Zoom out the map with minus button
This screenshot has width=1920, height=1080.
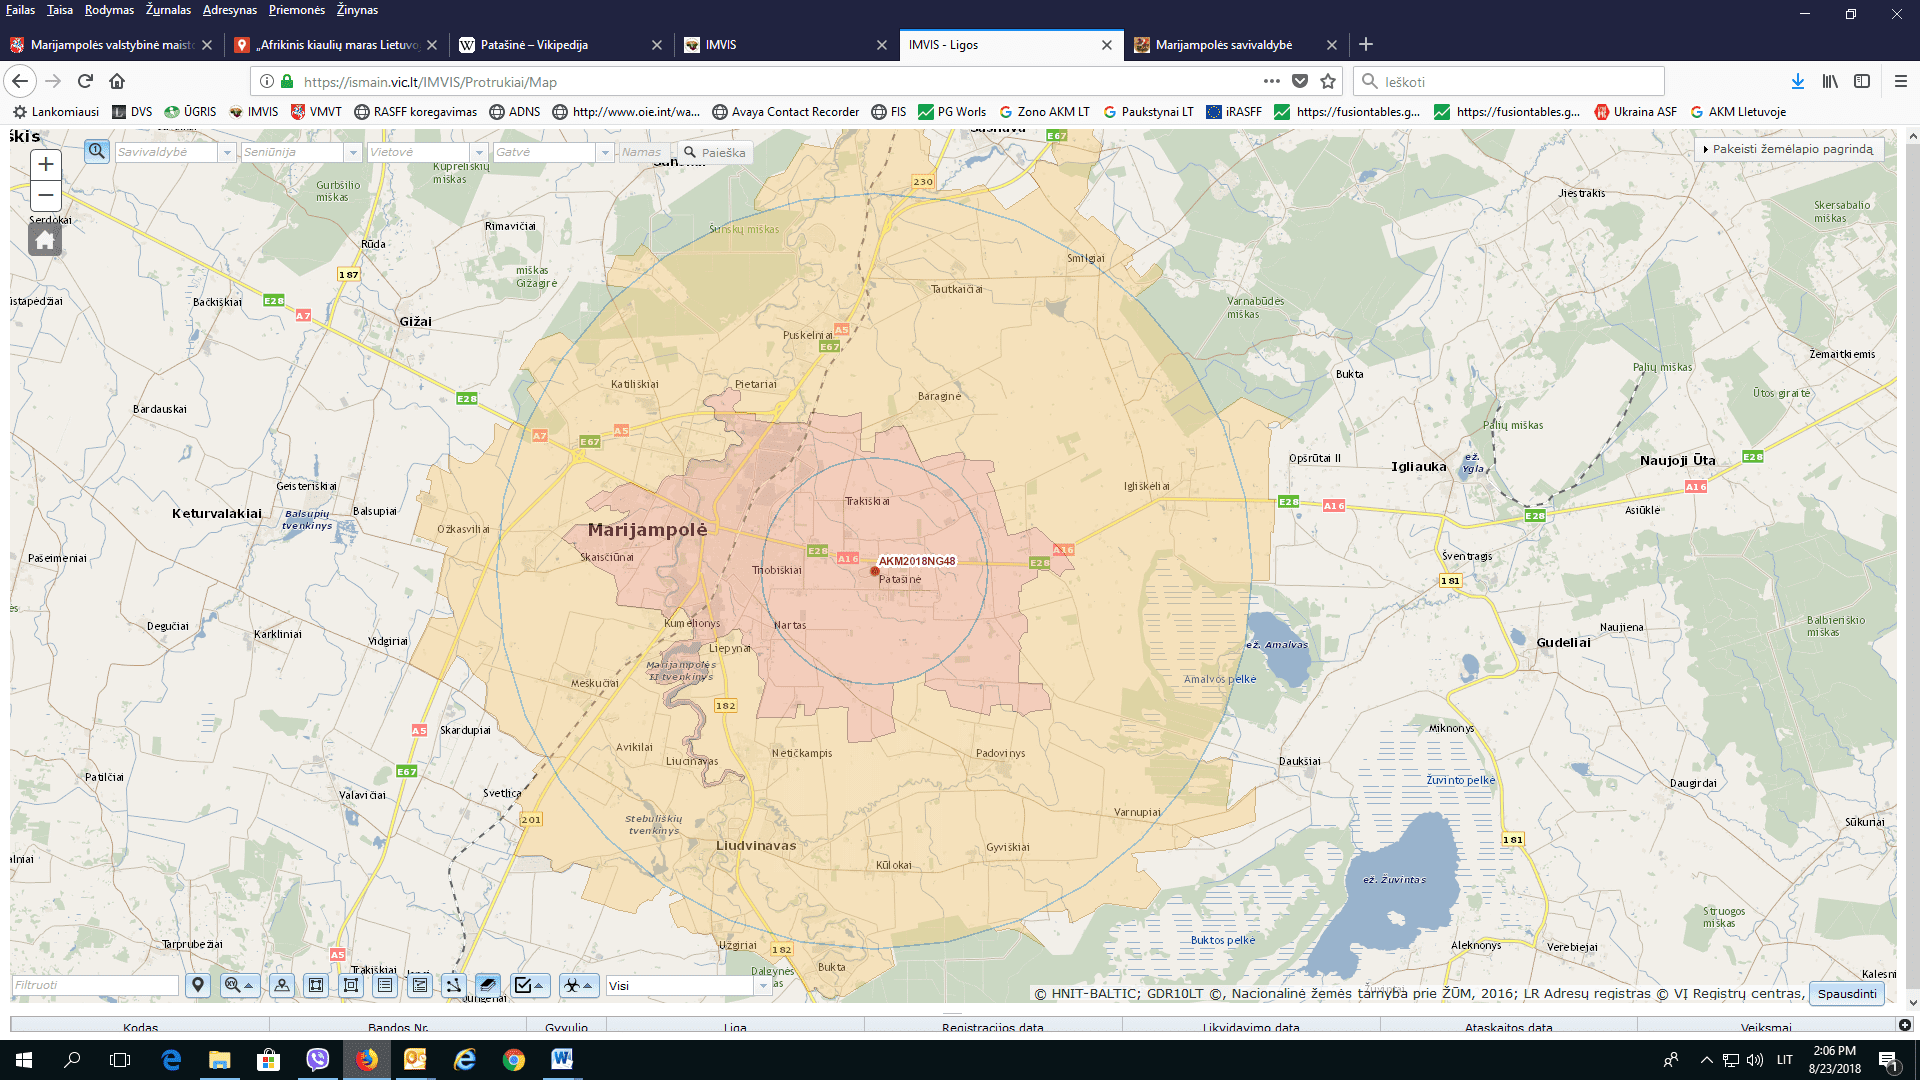(45, 195)
